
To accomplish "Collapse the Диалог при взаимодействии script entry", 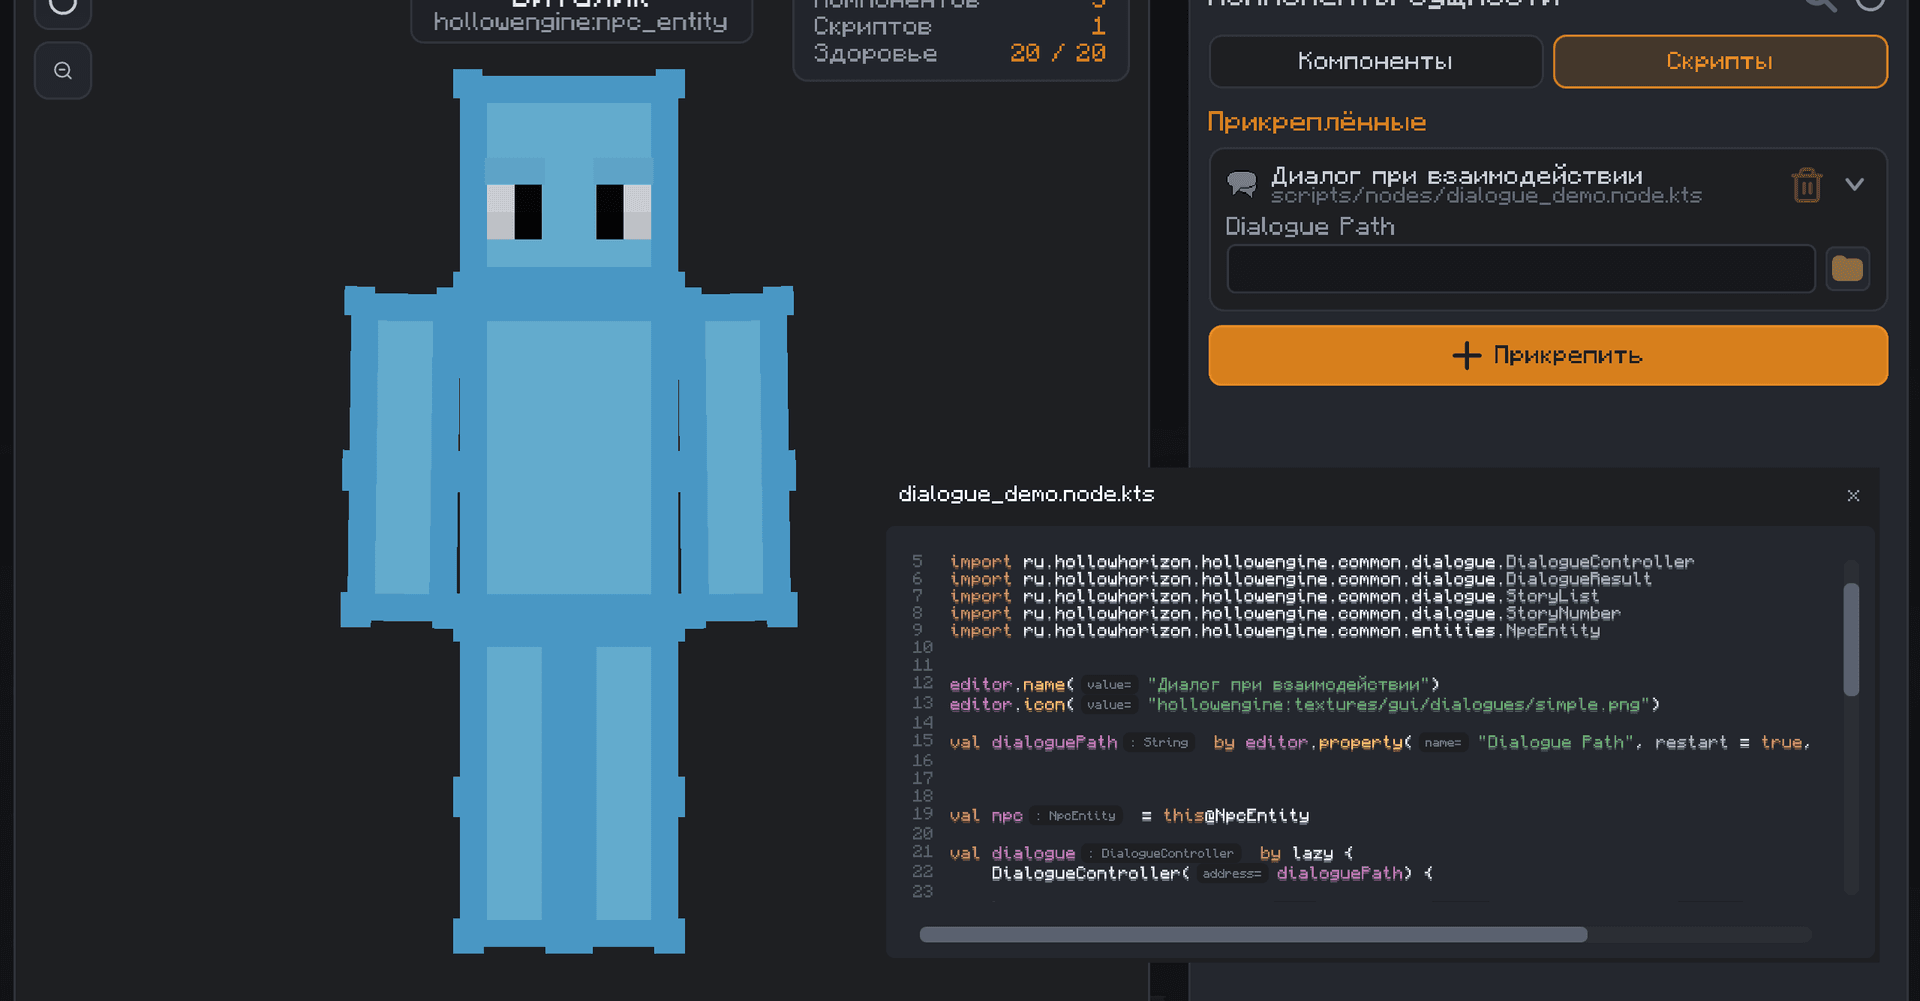I will coord(1854,184).
